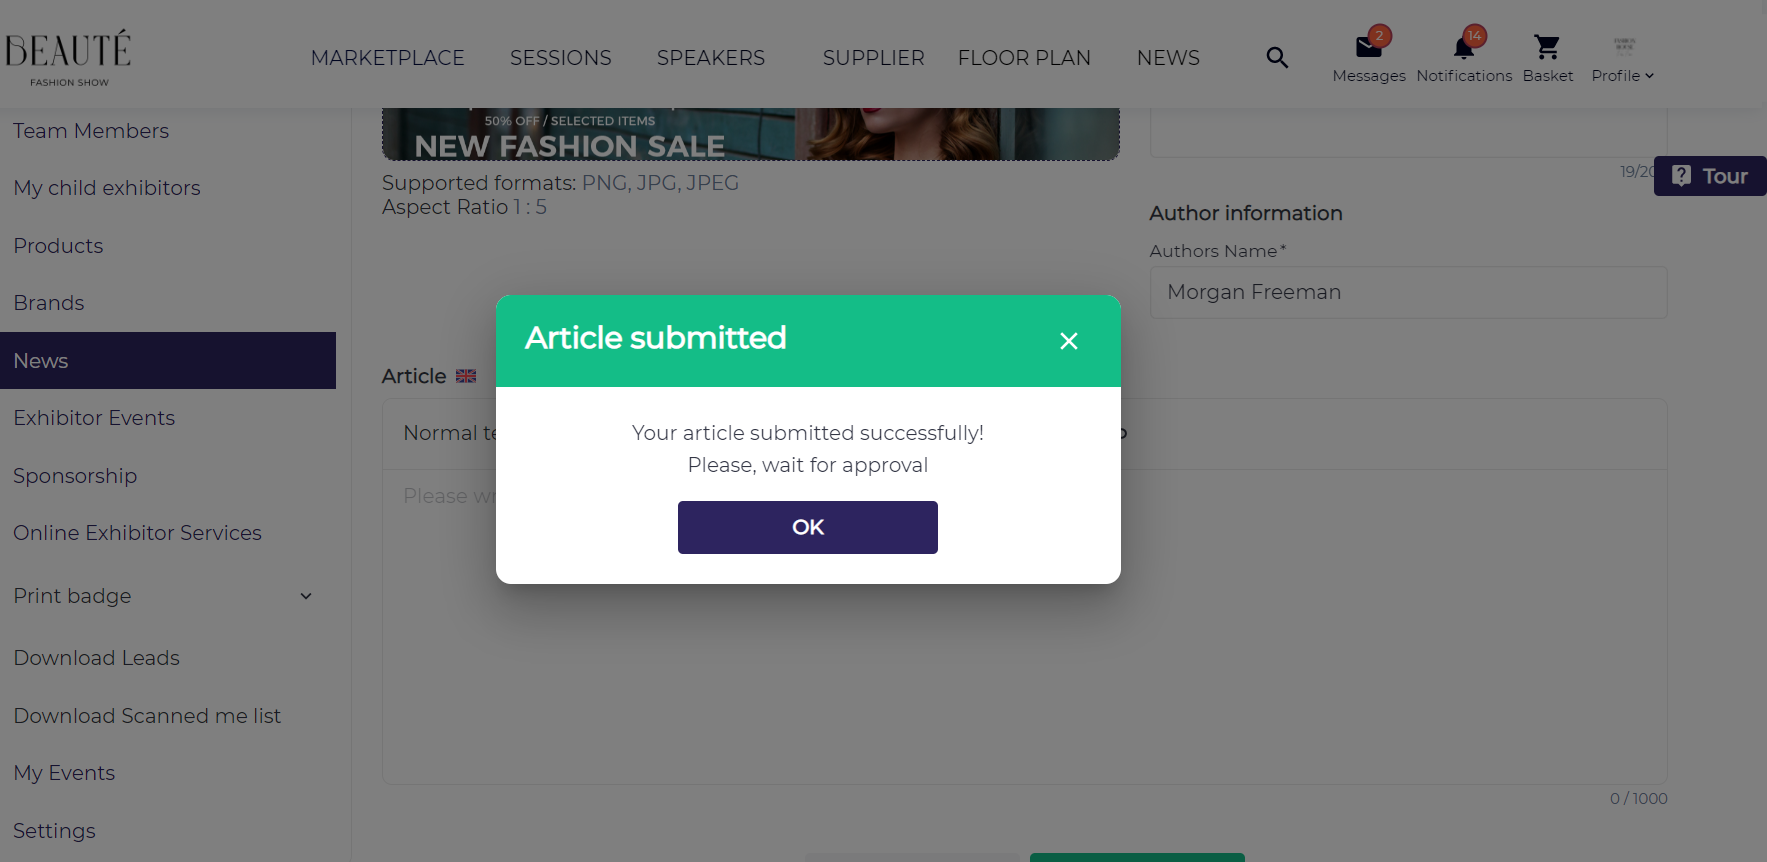Viewport: 1767px width, 862px height.
Task: Click the Authors Name input field
Action: 1408,292
